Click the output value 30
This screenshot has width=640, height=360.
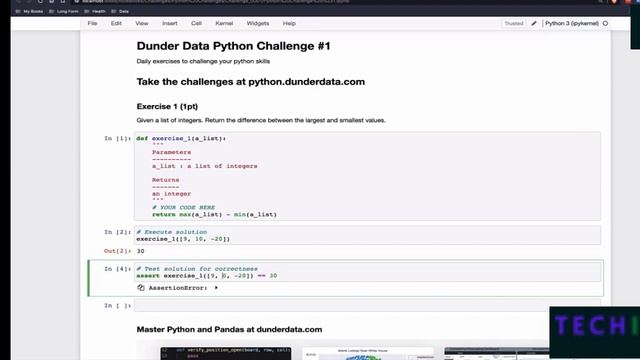140,251
